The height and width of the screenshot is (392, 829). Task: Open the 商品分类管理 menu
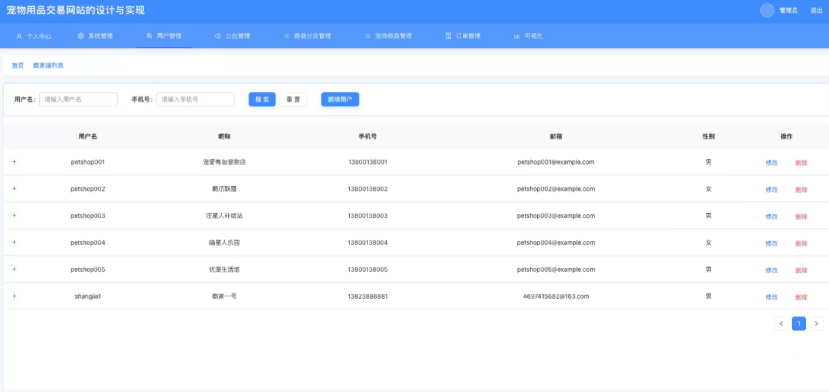tap(307, 36)
